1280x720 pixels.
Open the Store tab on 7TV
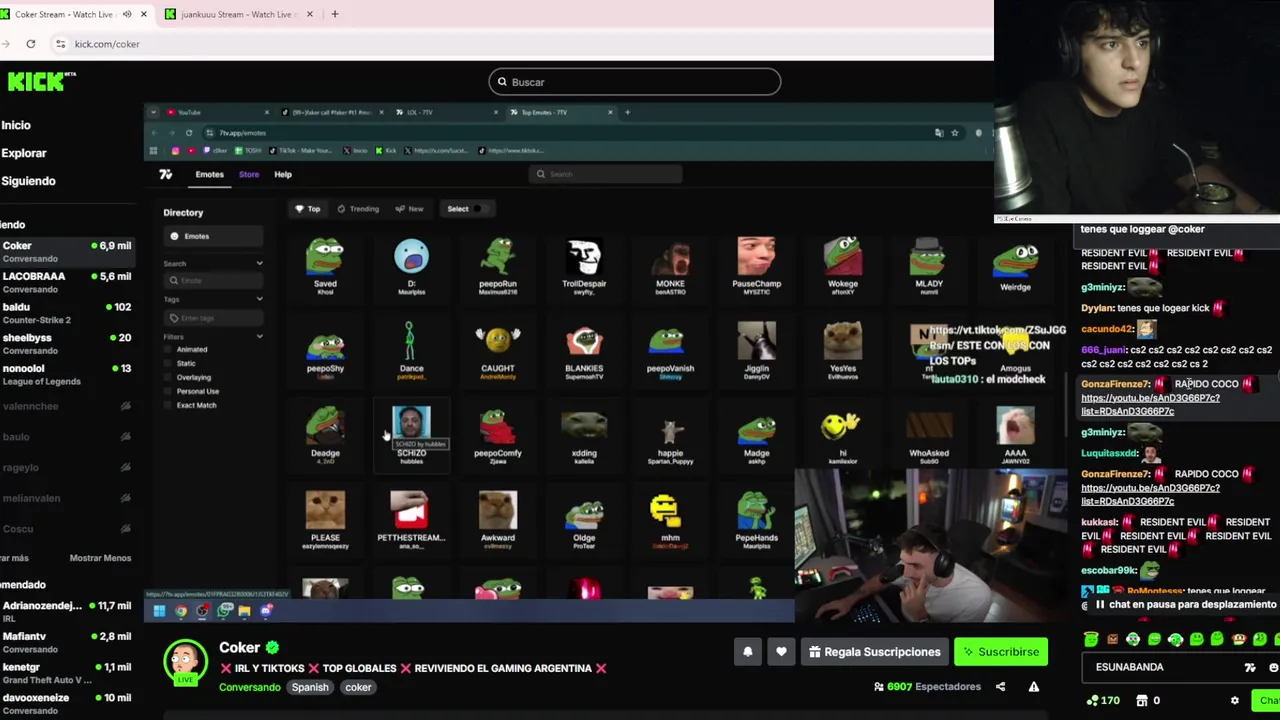249,175
